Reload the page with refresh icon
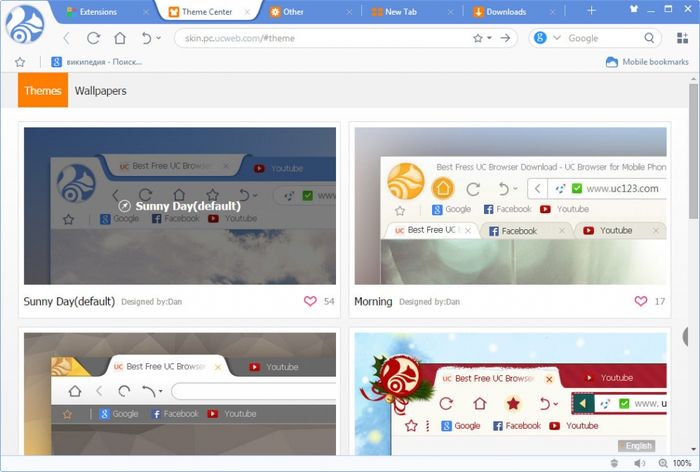700x472 pixels. coord(93,38)
